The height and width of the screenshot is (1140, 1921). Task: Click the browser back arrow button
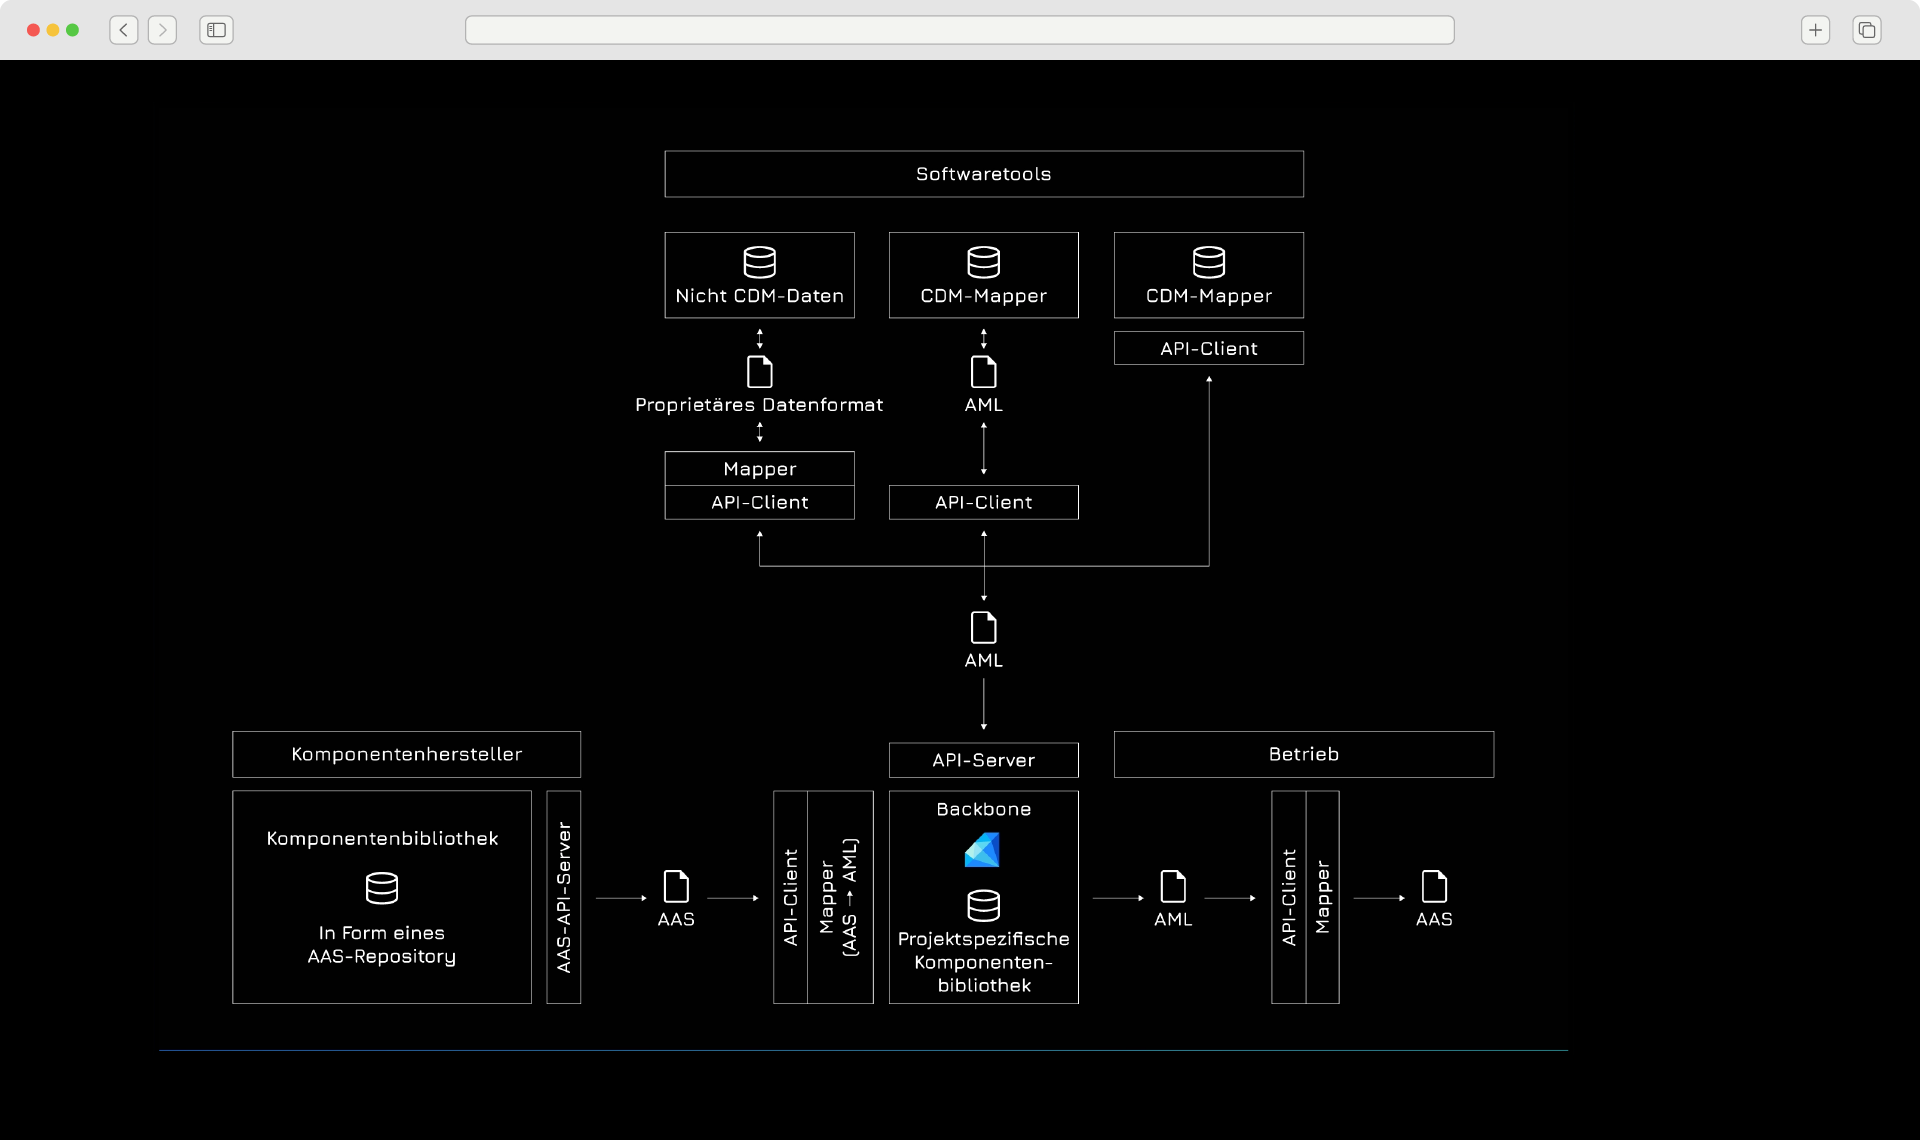click(124, 30)
